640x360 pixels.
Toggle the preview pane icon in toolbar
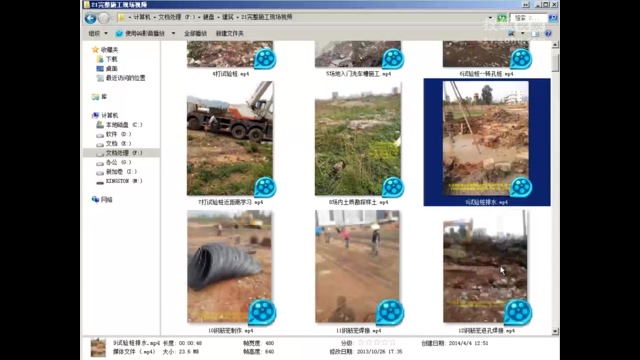pos(536,33)
